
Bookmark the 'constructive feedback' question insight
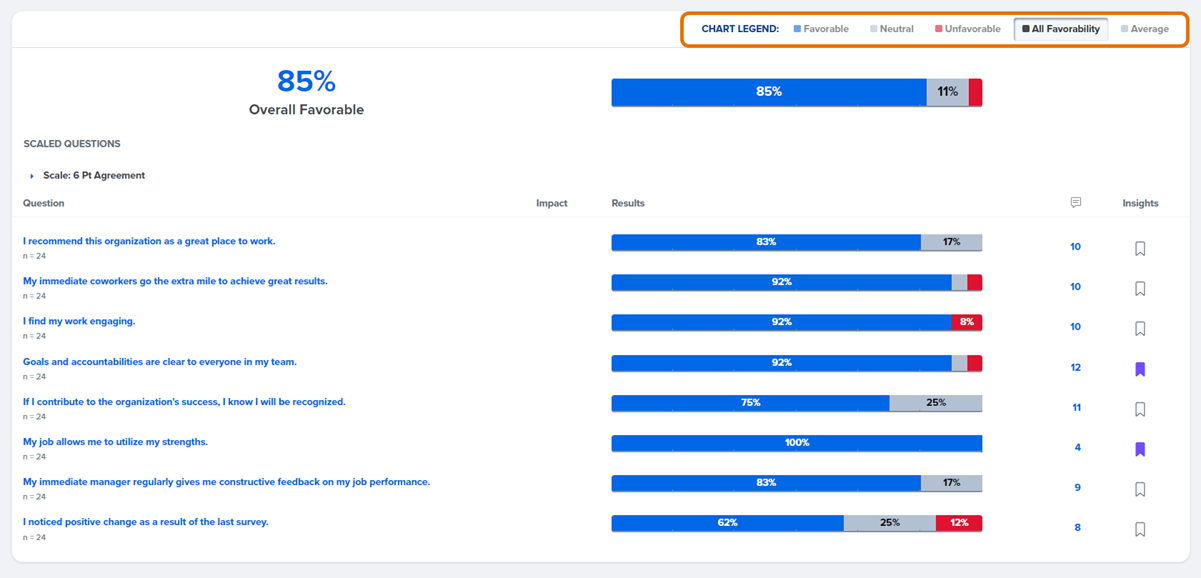coord(1140,489)
